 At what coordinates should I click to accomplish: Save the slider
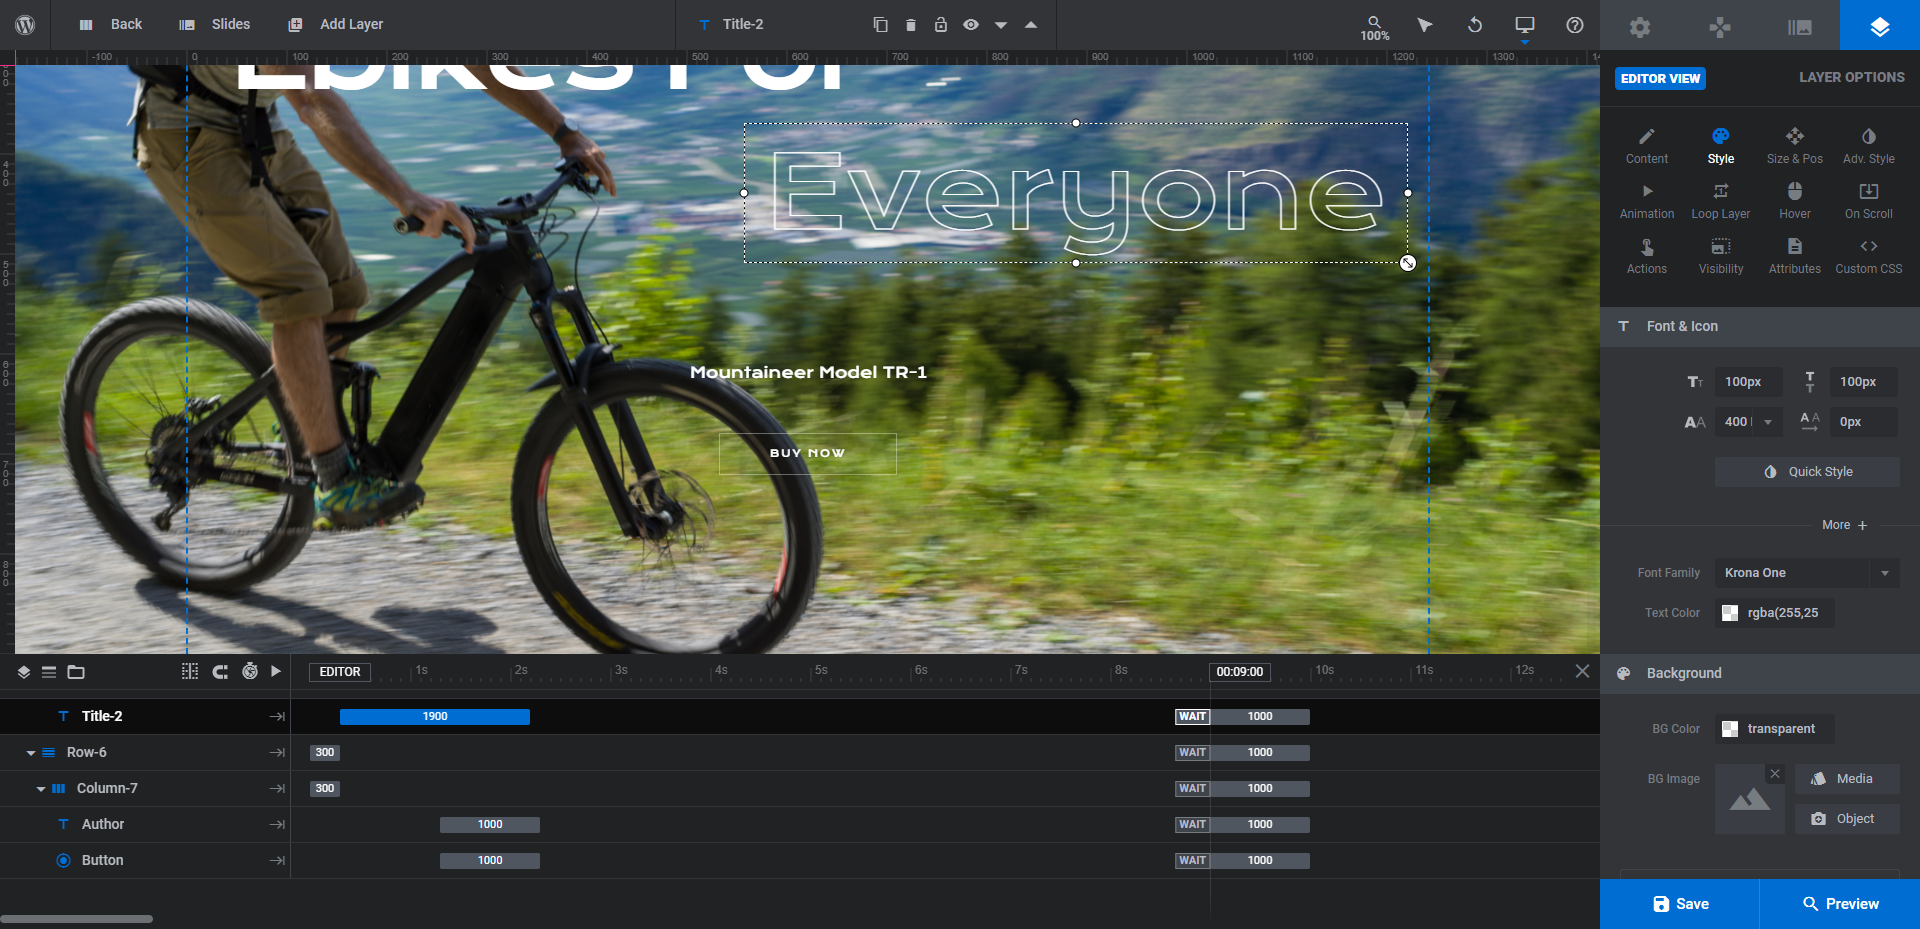[x=1680, y=904]
